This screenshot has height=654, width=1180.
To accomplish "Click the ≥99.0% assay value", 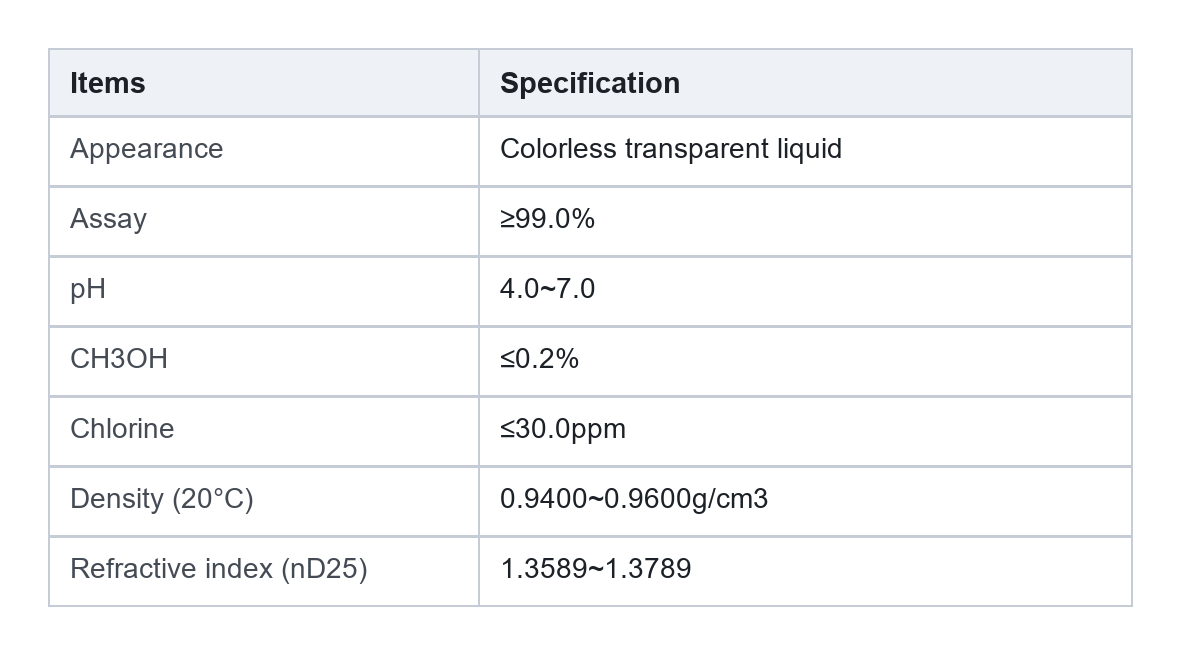I will click(x=547, y=219).
